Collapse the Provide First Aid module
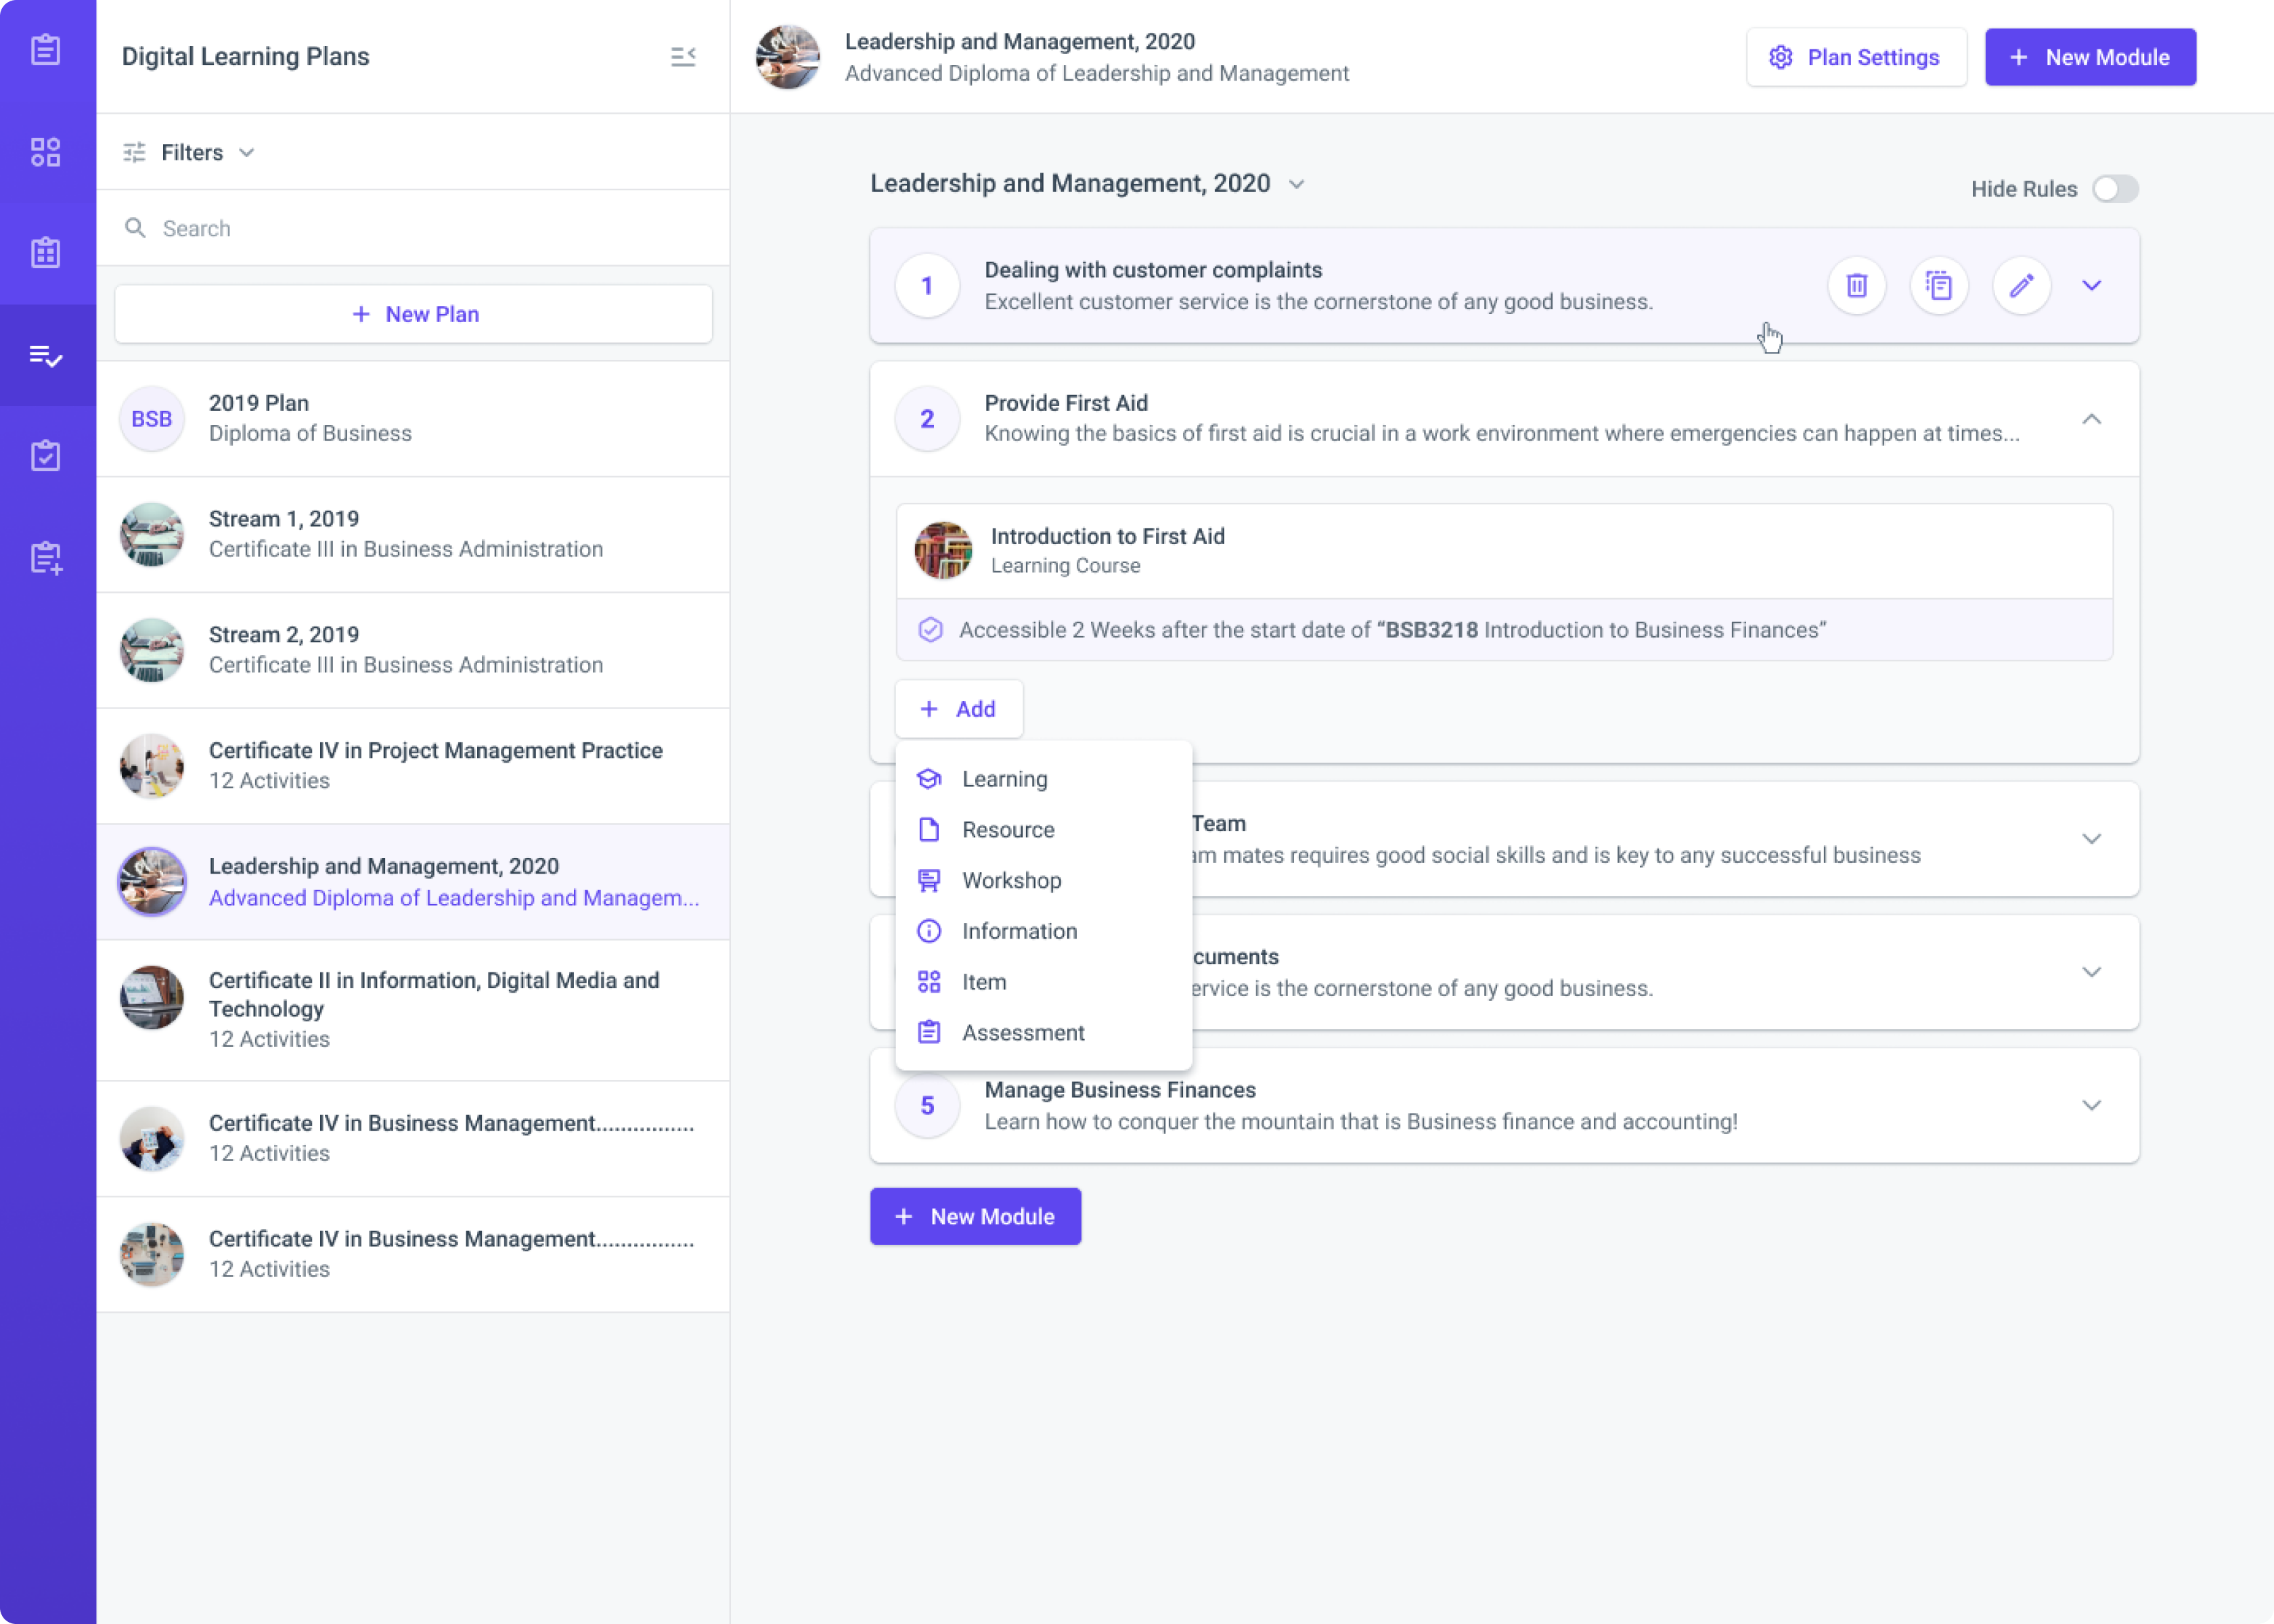2274x1624 pixels. click(x=2091, y=419)
